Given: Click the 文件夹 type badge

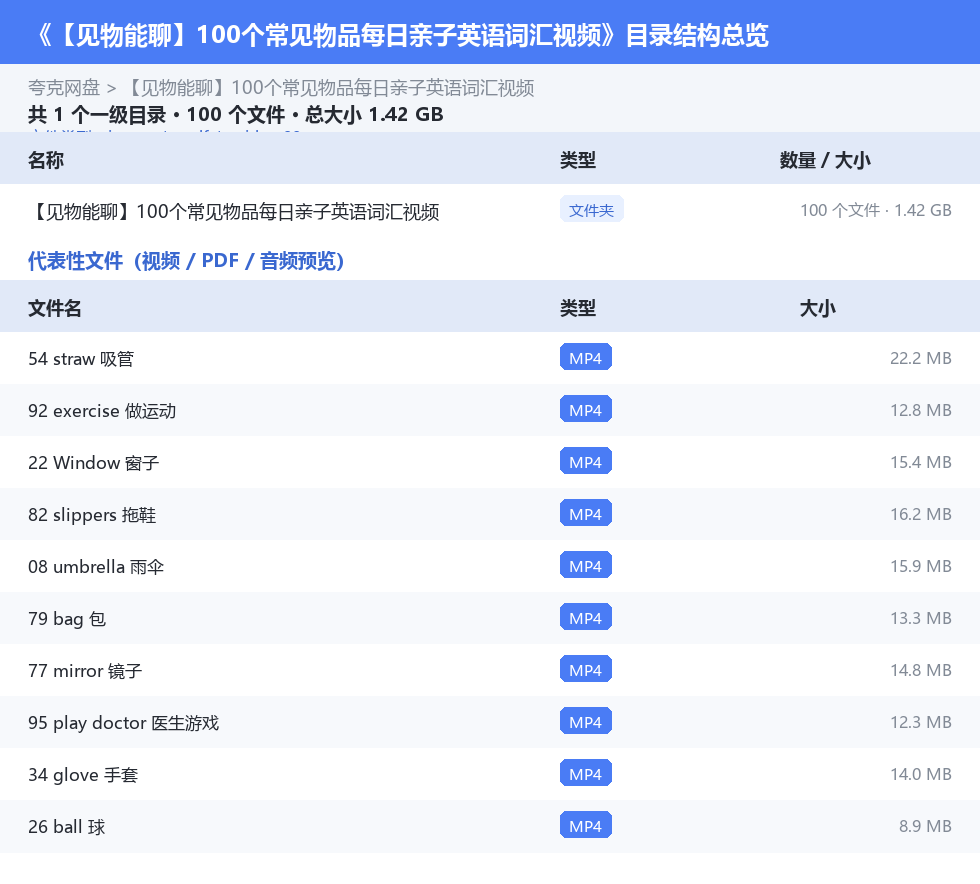Looking at the screenshot, I should pos(591,210).
